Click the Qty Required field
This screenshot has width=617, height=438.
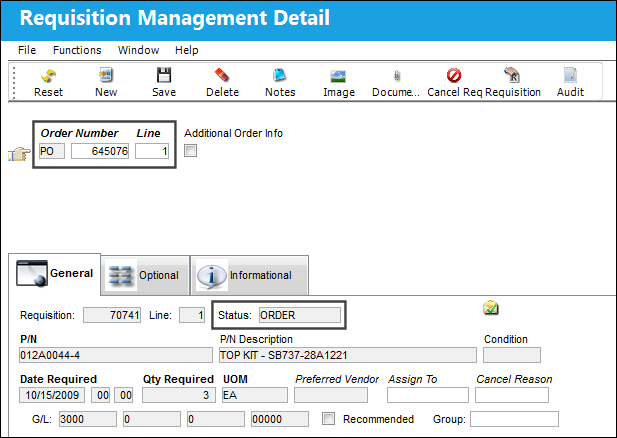click(179, 395)
